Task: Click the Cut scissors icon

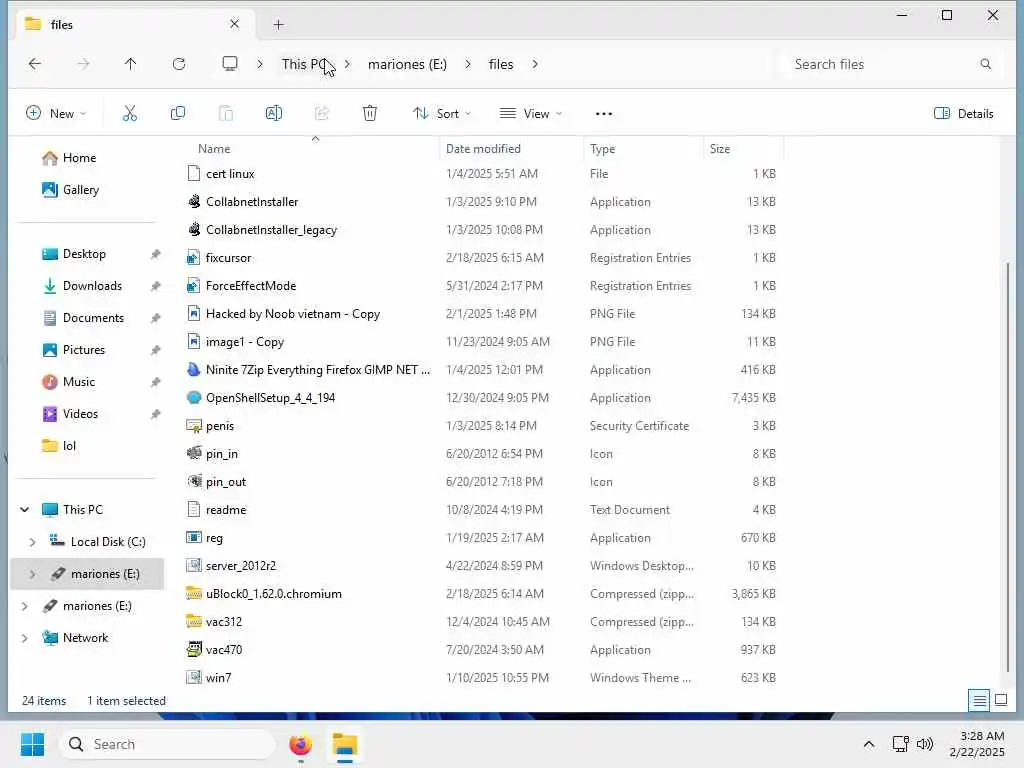Action: (x=130, y=113)
